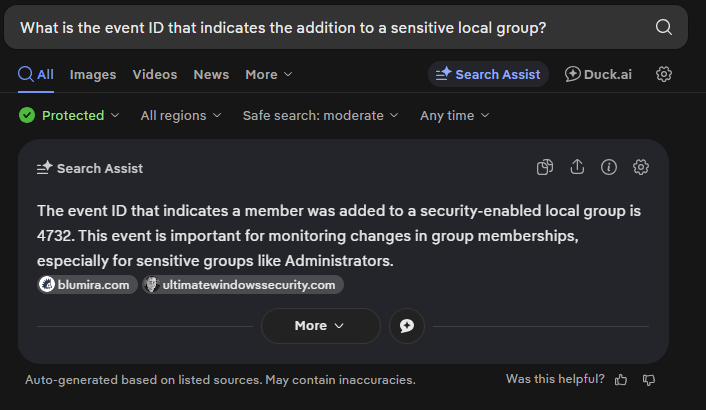Screen dimensions: 706x410
Task: Click inside the search query field
Action: 300,27
